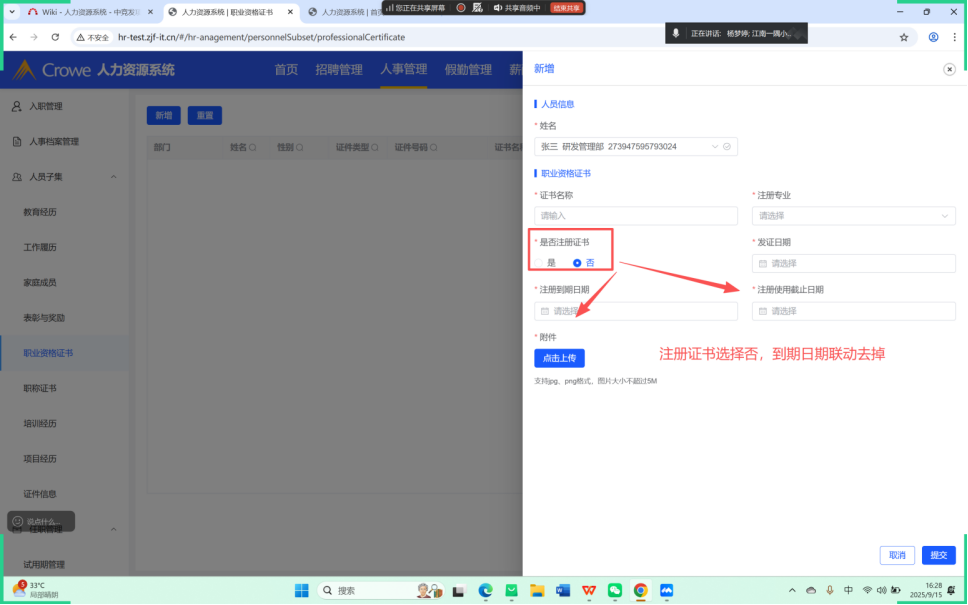Image resolution: width=968 pixels, height=605 pixels.
Task: Open the browser profile icon
Action: [x=933, y=37]
